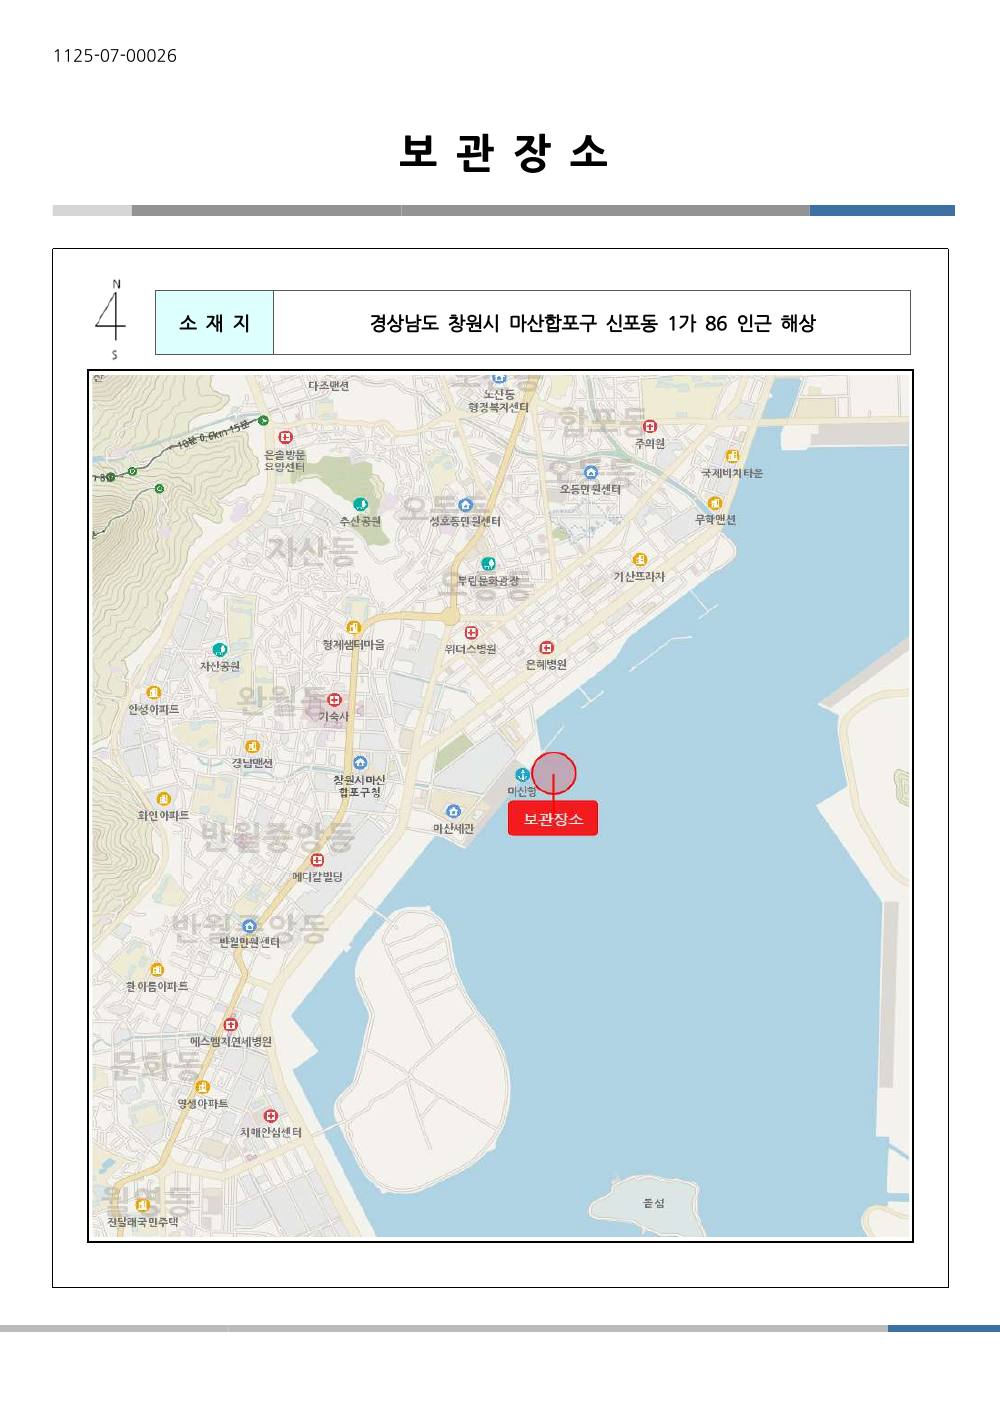Click the 은솔방문요양센터 hospital map icon
1000x1416 pixels.
285,437
